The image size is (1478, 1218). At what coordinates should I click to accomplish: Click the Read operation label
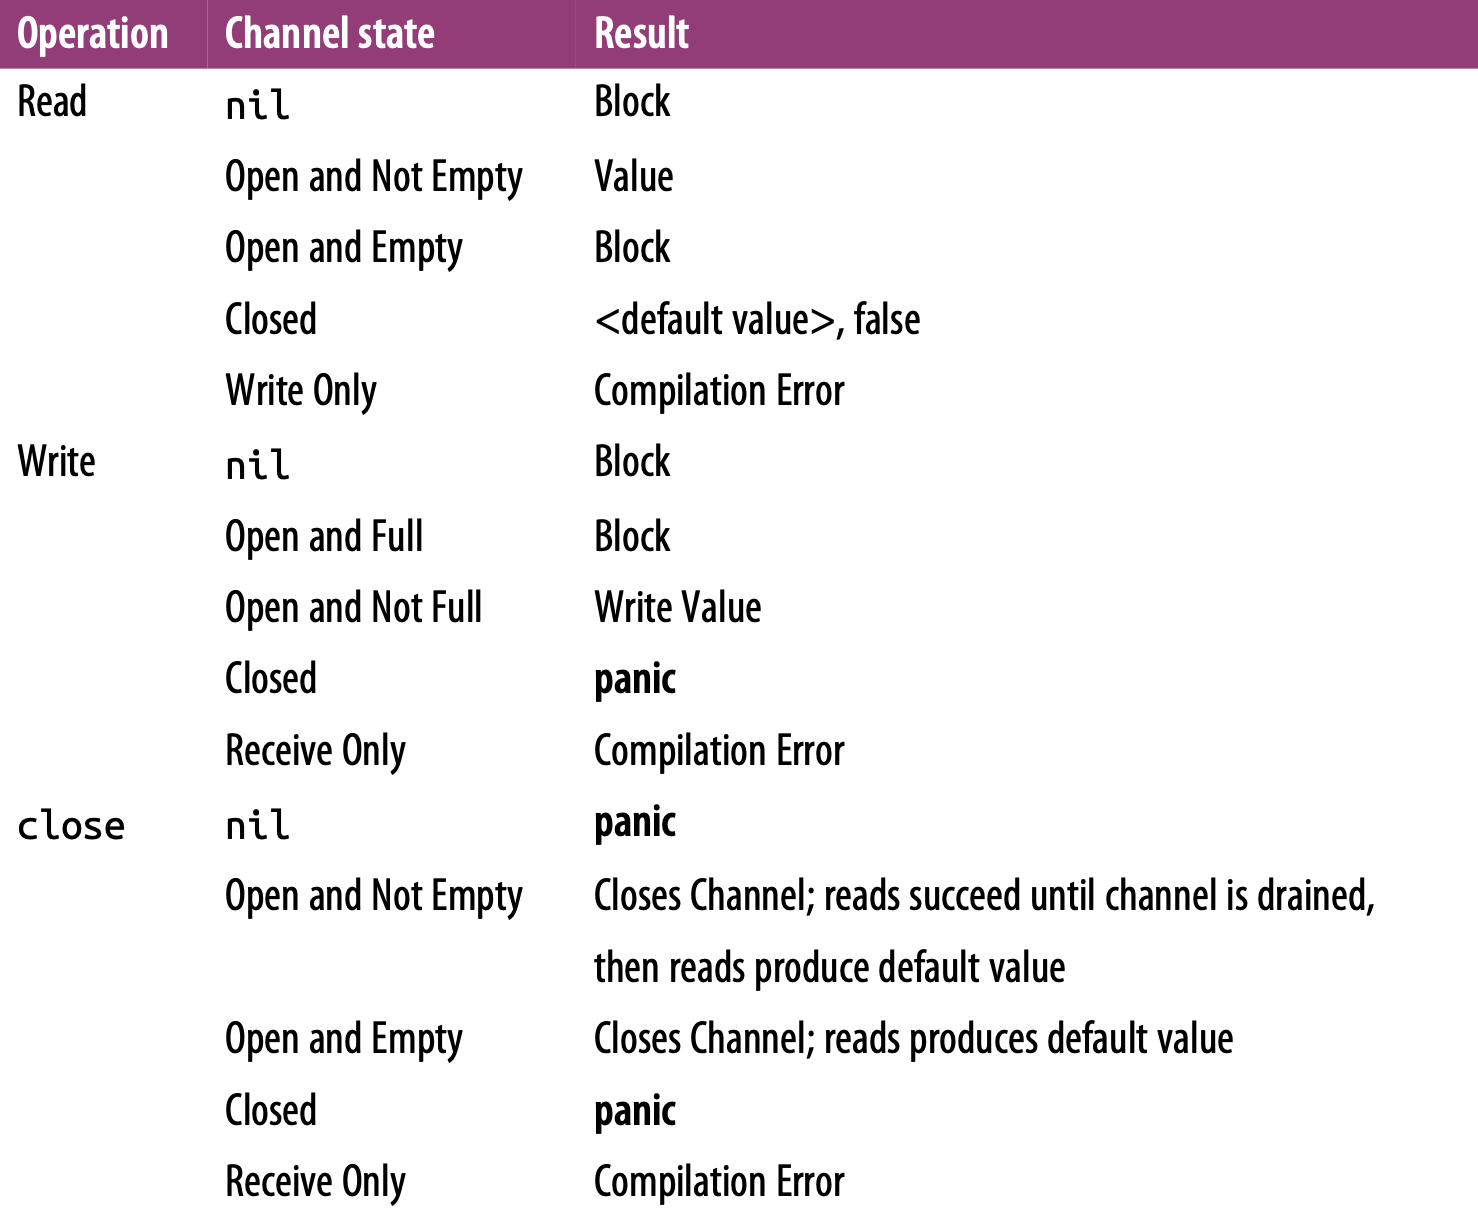52,102
